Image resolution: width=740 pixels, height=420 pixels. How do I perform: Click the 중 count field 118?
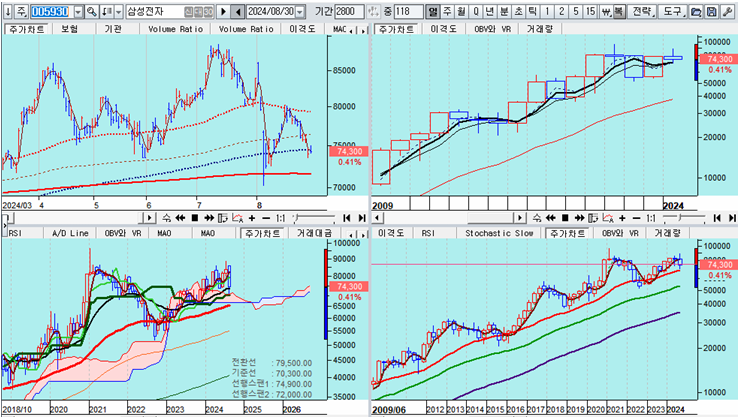coord(408,11)
